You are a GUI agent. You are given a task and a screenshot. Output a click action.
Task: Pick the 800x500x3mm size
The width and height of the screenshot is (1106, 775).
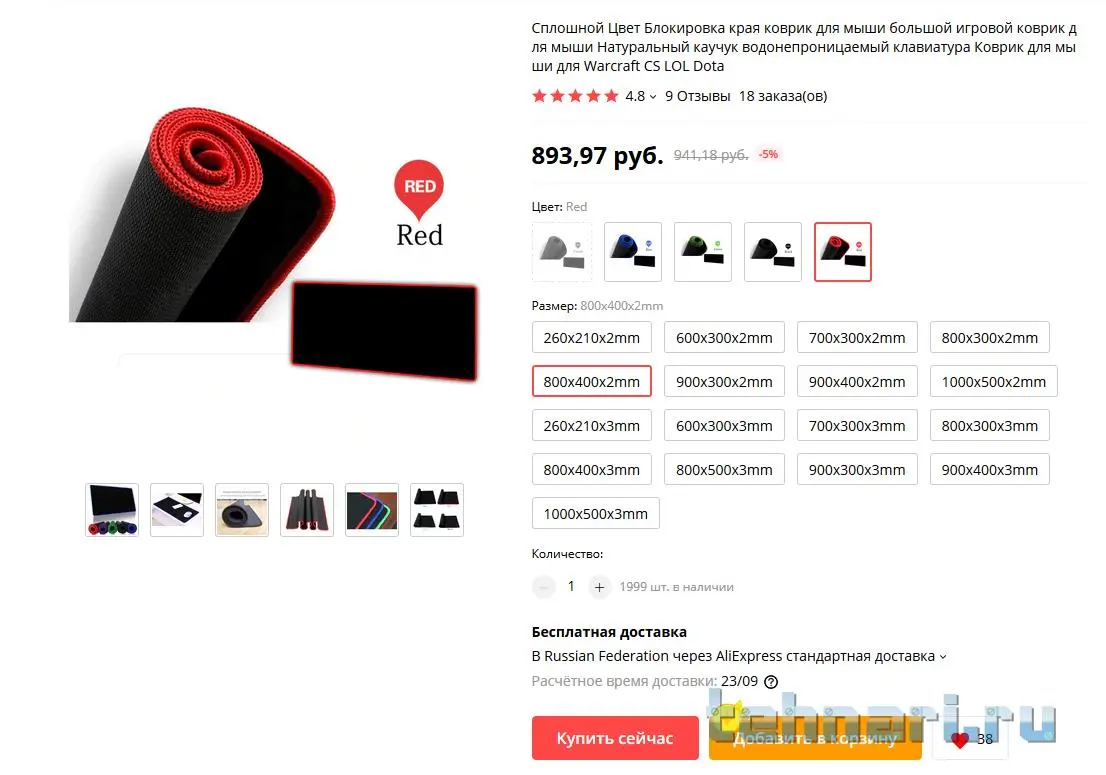pyautogui.click(x=724, y=470)
